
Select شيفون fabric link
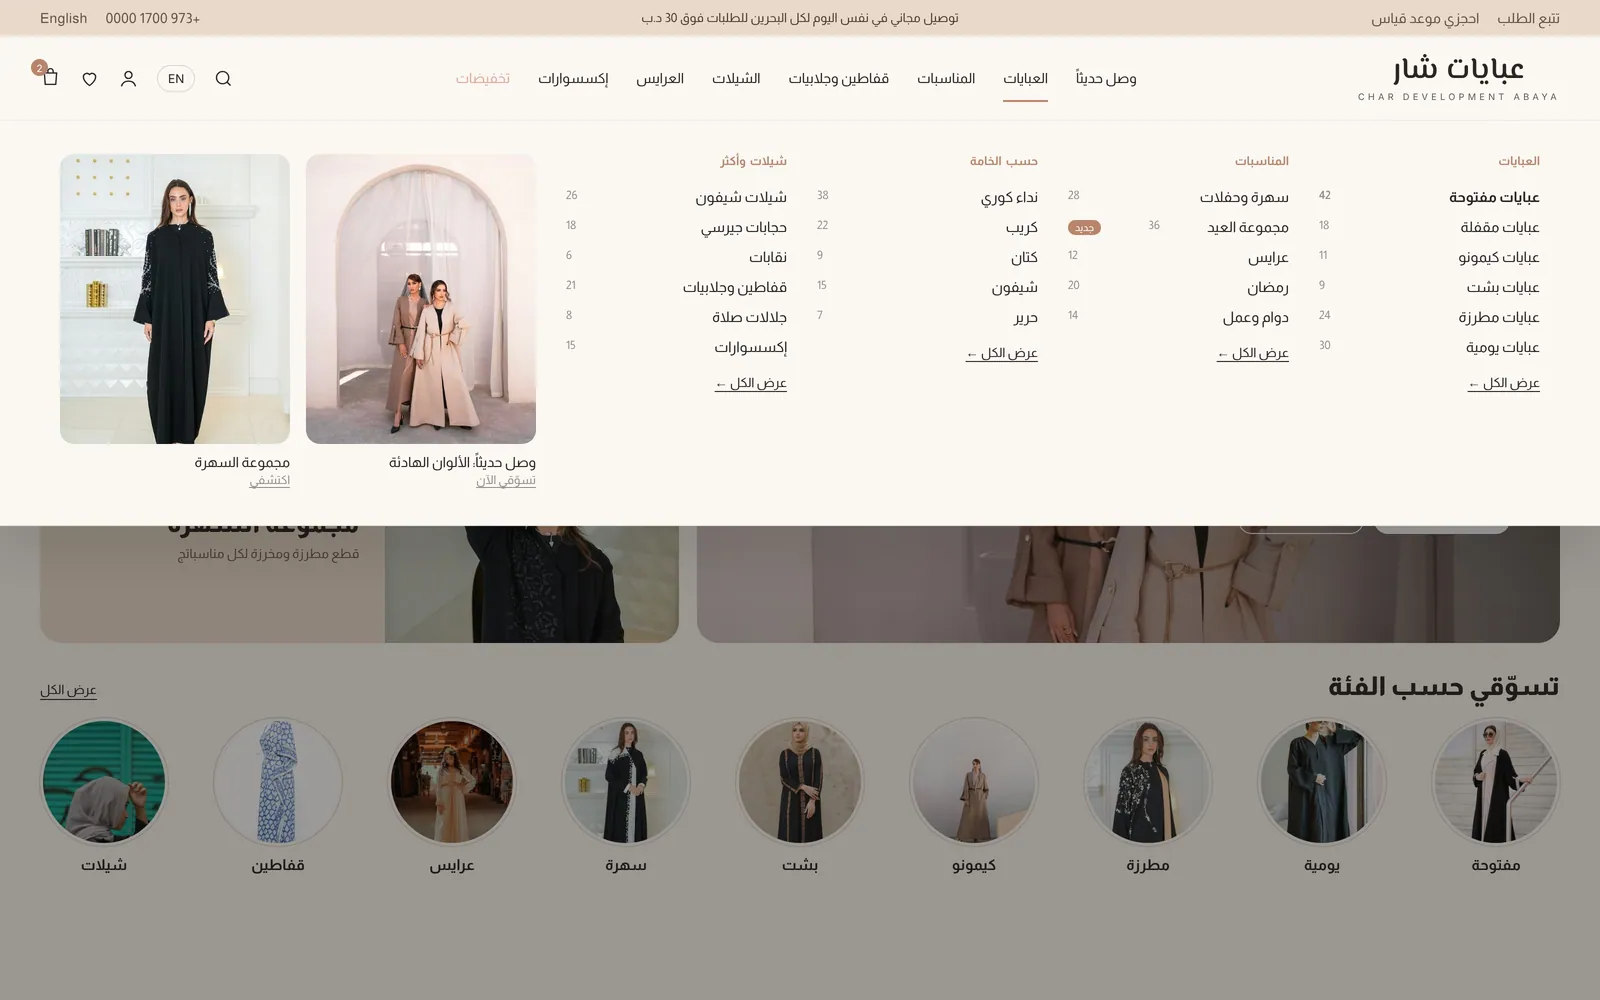pos(1015,288)
